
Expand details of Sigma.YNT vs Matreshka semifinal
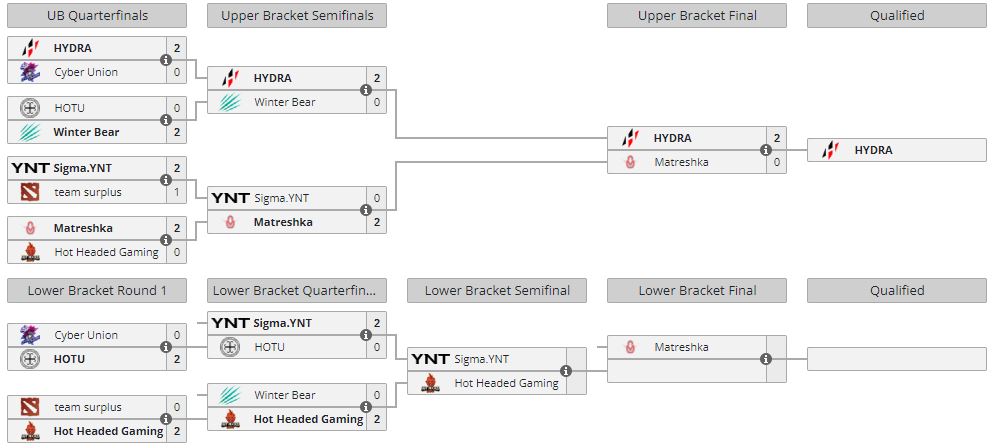pos(366,210)
